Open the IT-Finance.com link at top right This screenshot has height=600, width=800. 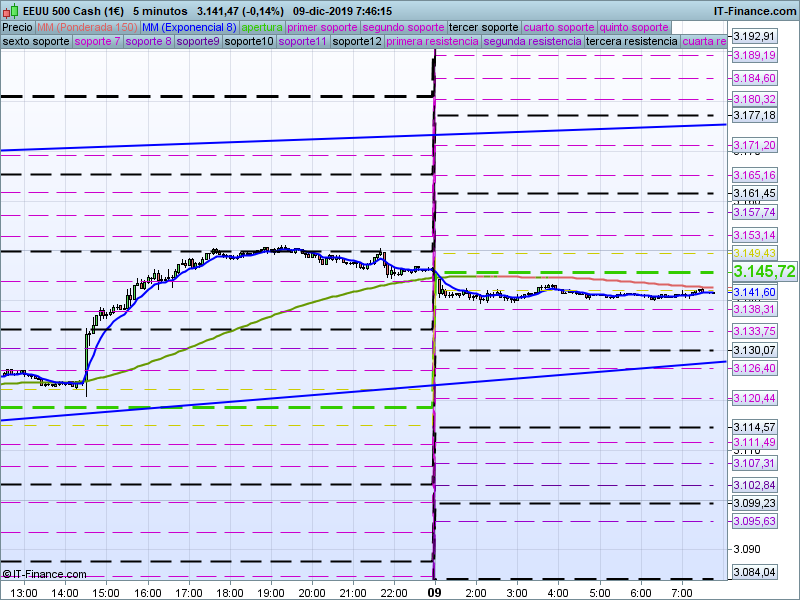coord(754,10)
